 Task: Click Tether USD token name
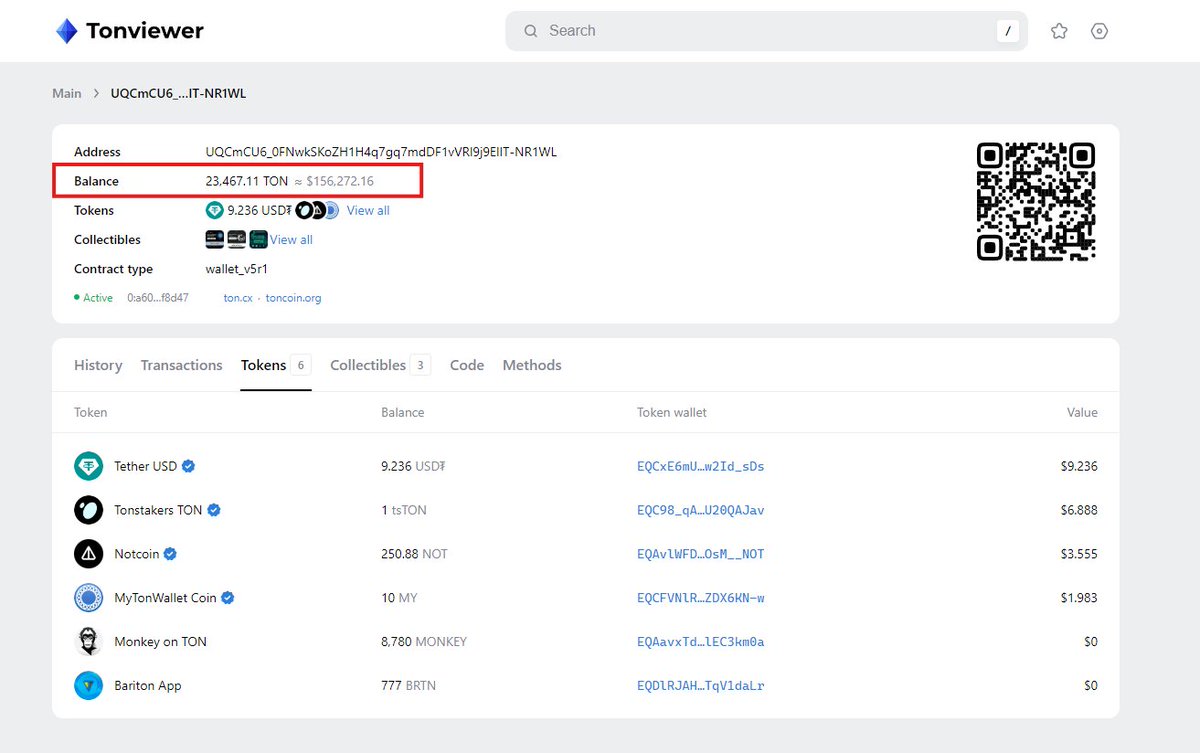pyautogui.click(x=145, y=466)
